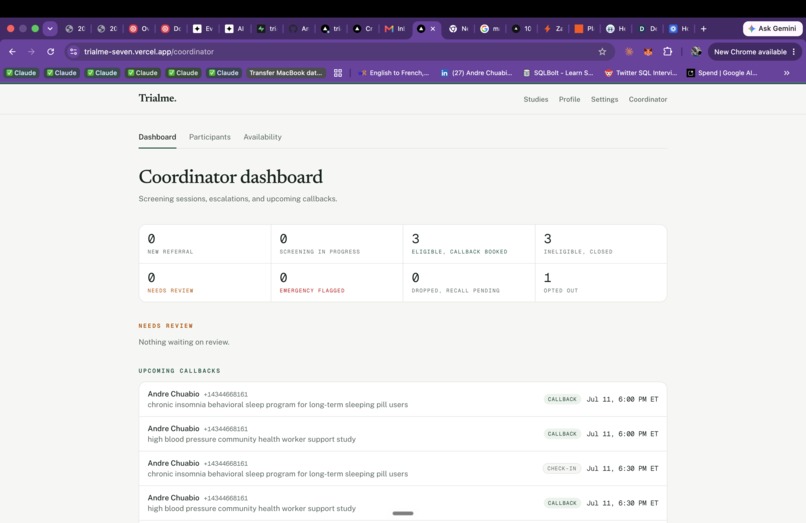806x523 pixels.
Task: Open the bookmarks grid icon
Action: [x=338, y=73]
